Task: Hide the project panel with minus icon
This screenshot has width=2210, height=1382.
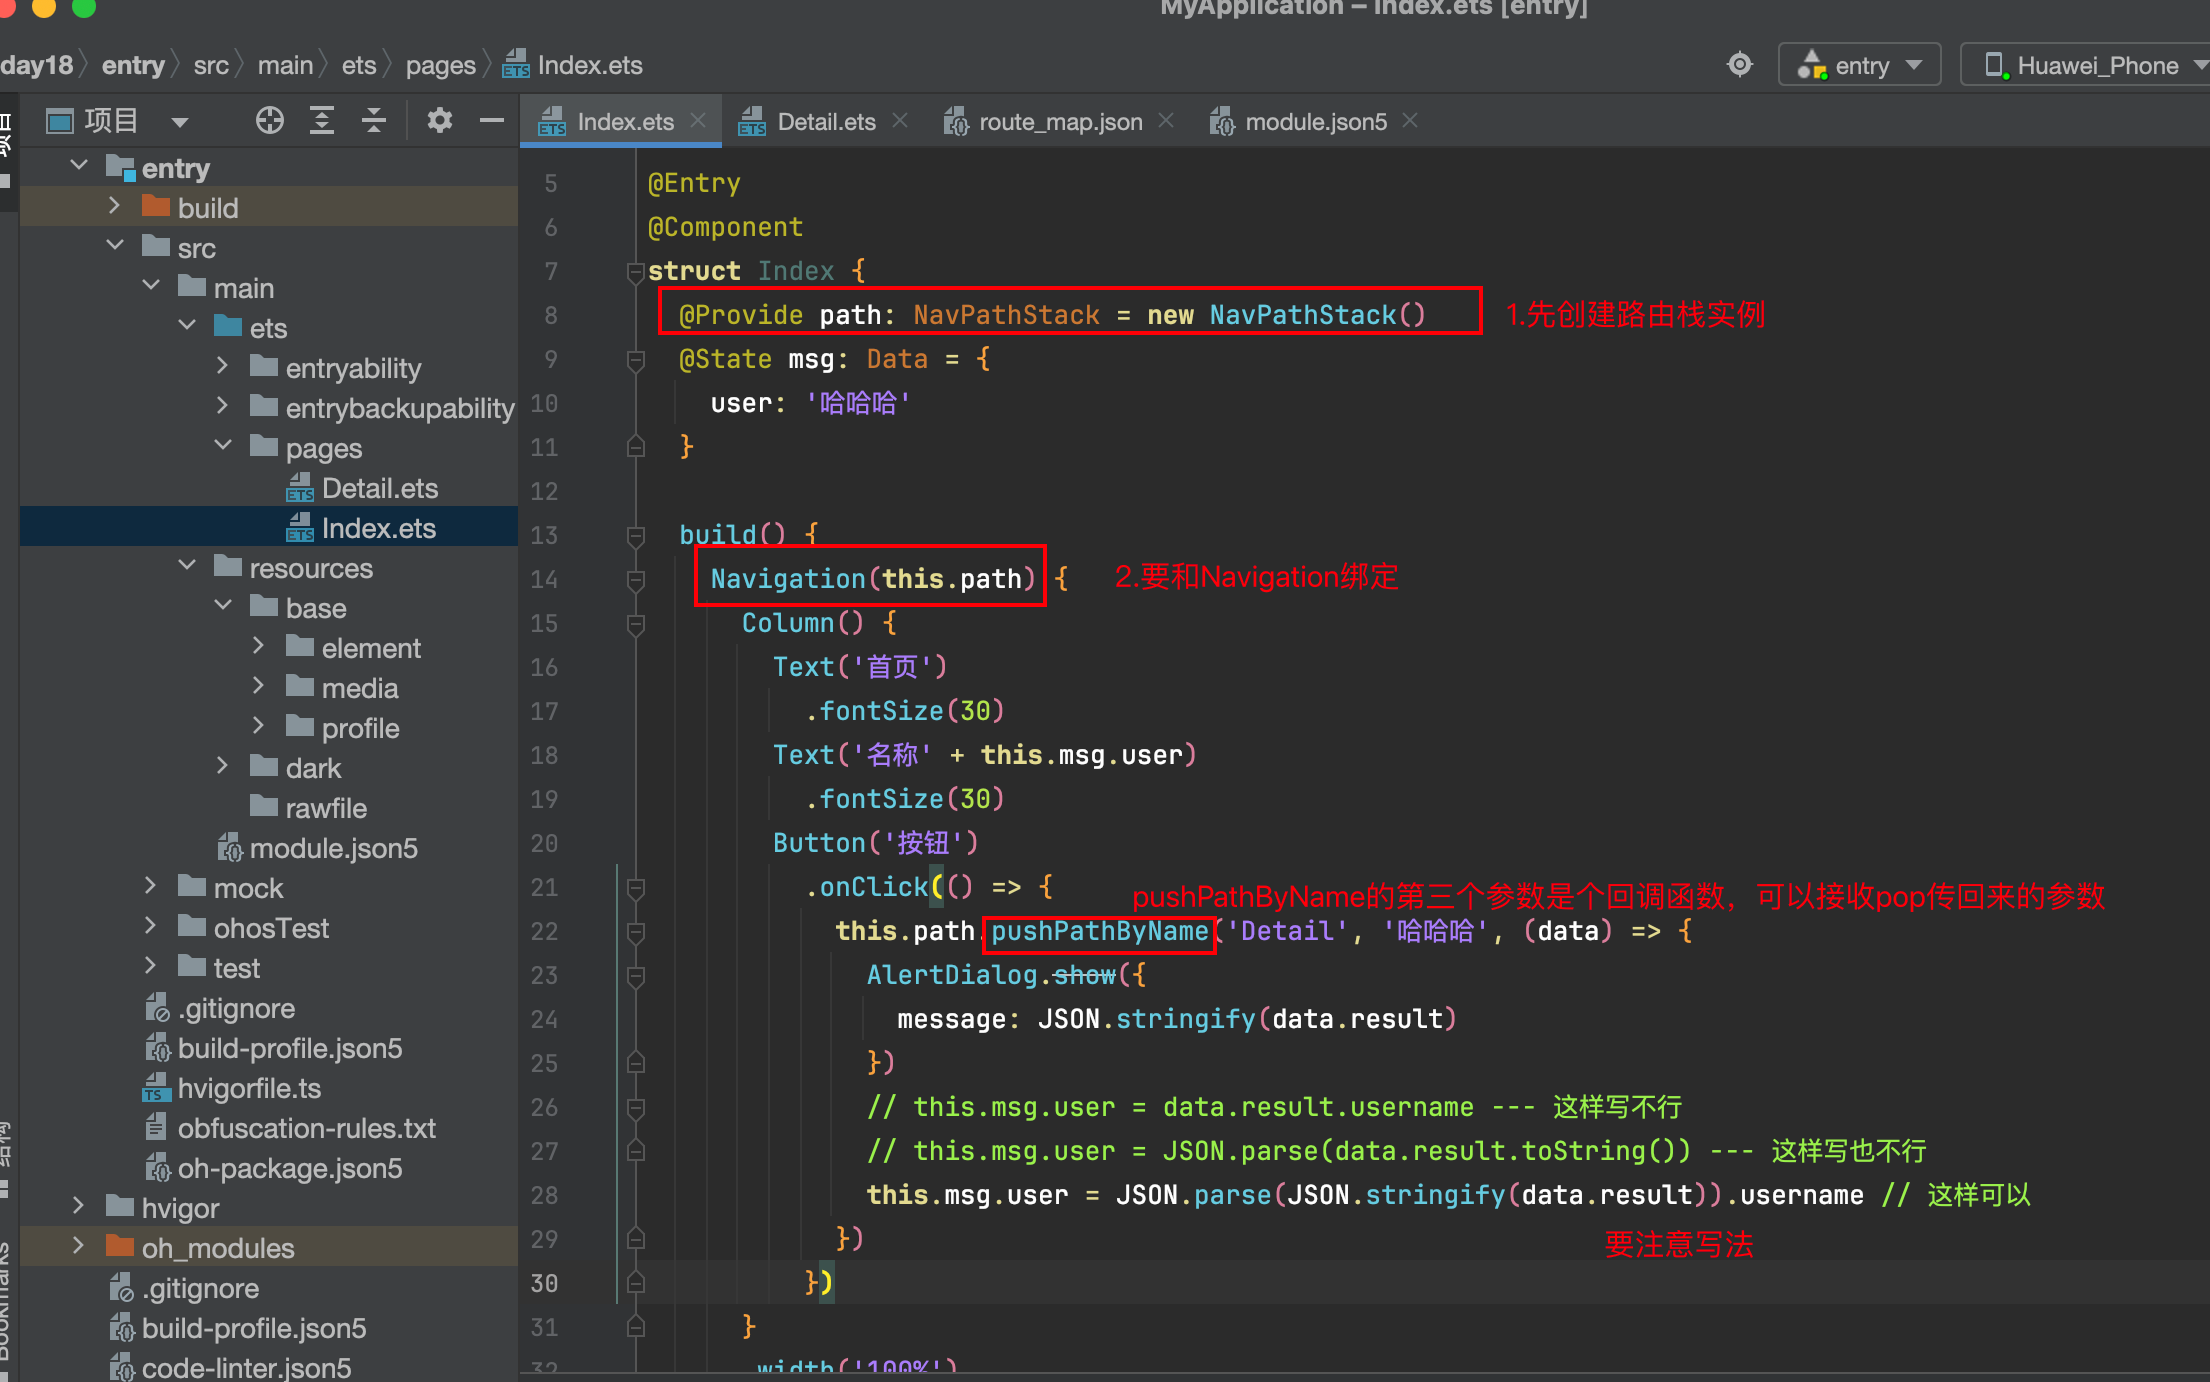Action: [x=491, y=121]
